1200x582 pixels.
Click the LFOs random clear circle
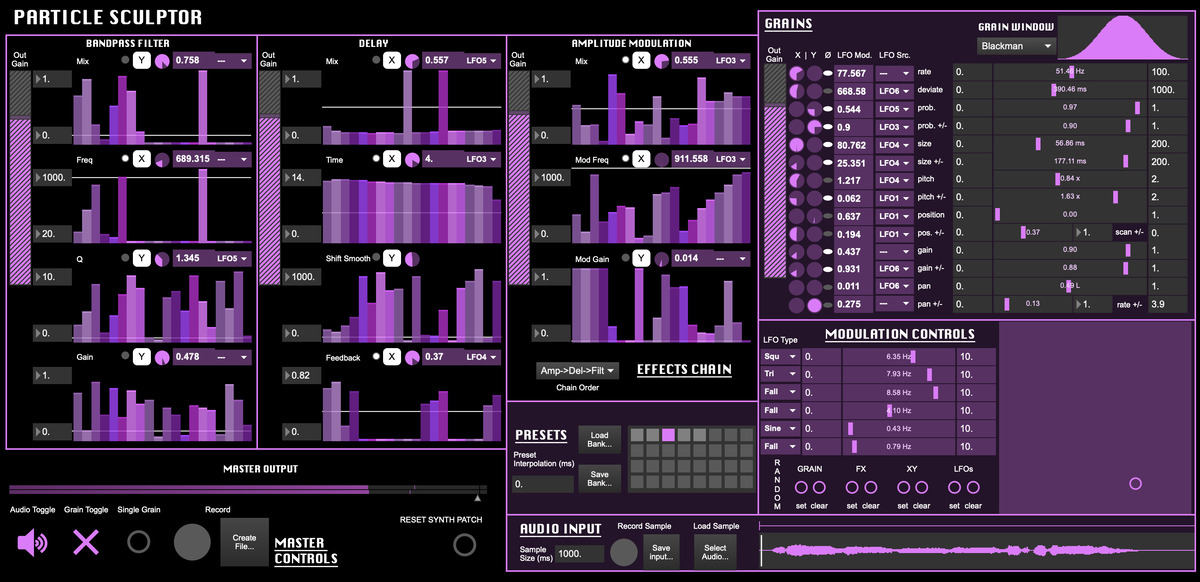pyautogui.click(x=972, y=487)
